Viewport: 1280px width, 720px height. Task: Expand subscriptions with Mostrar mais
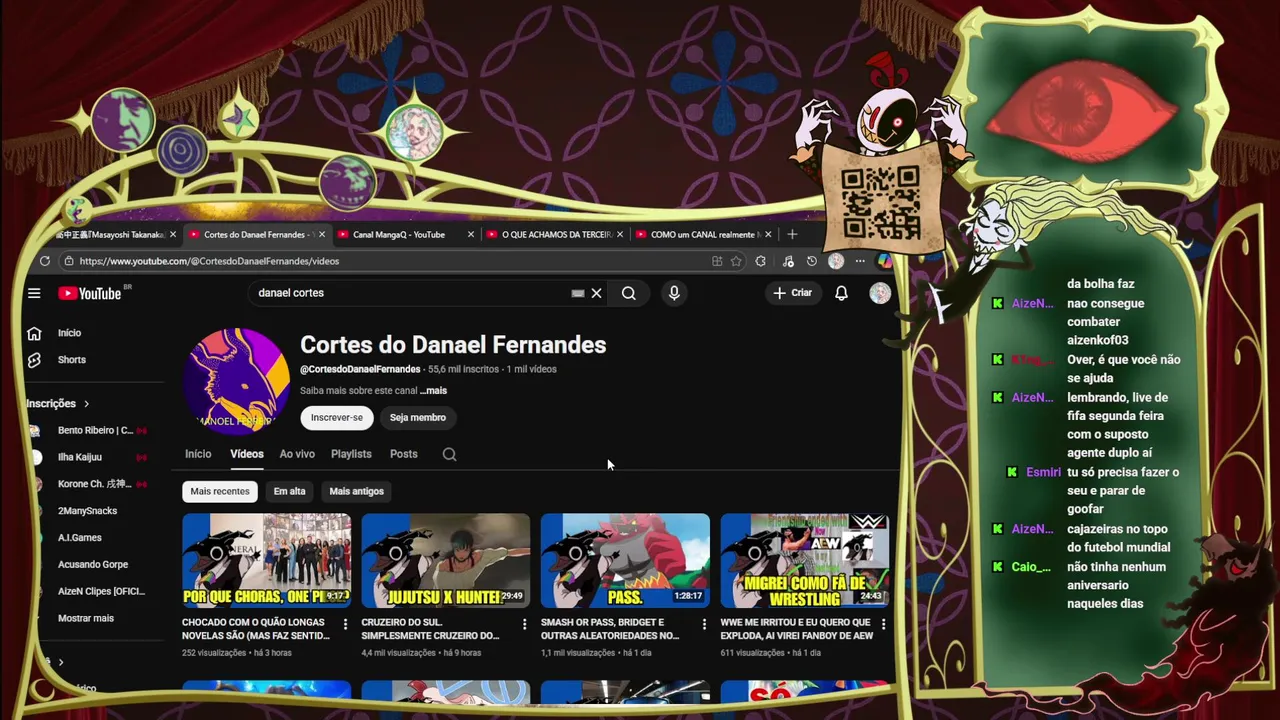tap(86, 618)
